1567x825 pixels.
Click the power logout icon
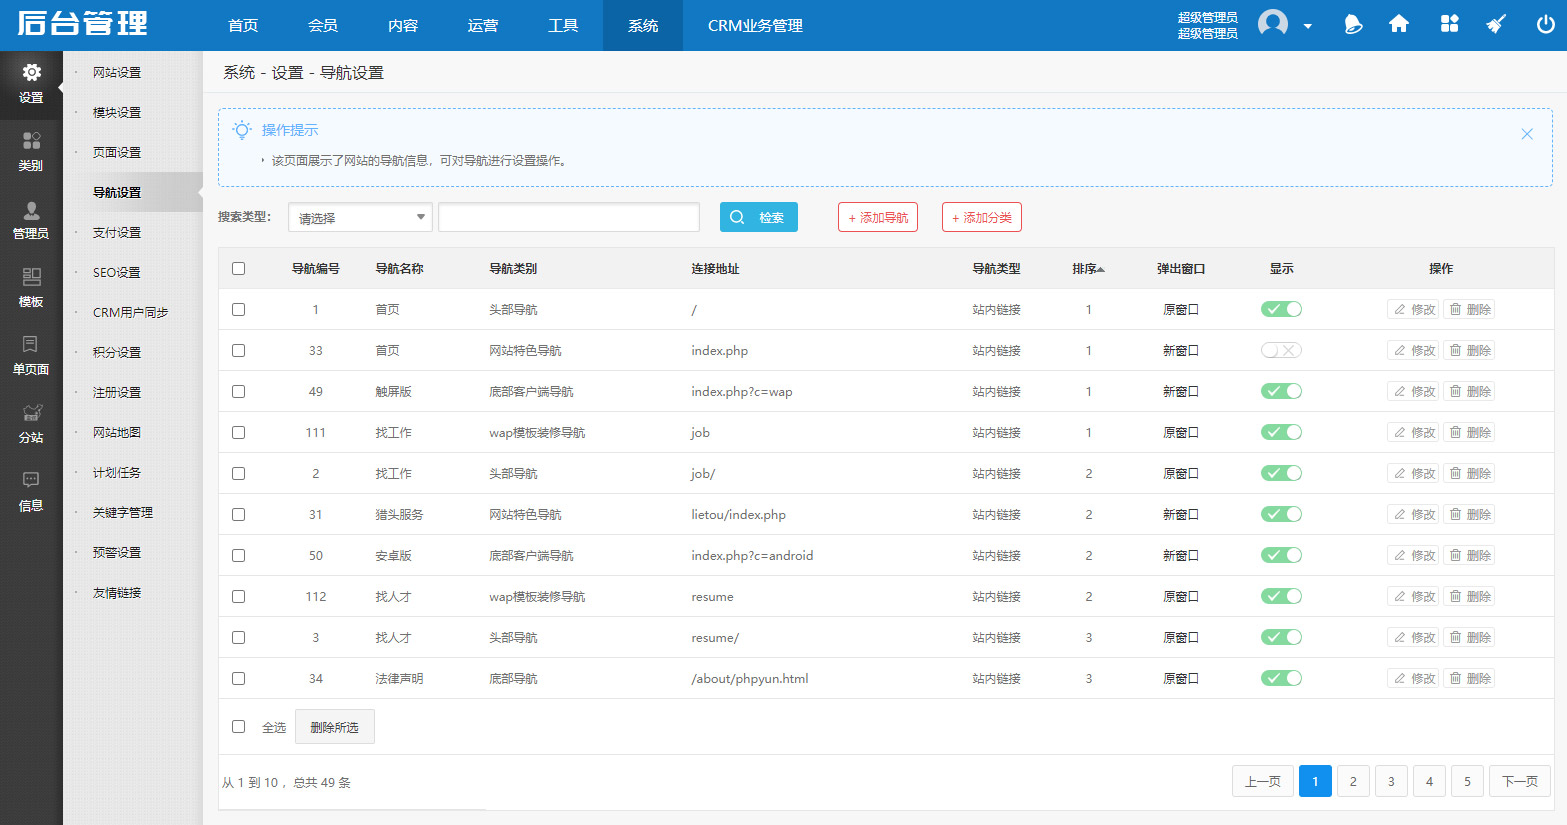(1545, 24)
